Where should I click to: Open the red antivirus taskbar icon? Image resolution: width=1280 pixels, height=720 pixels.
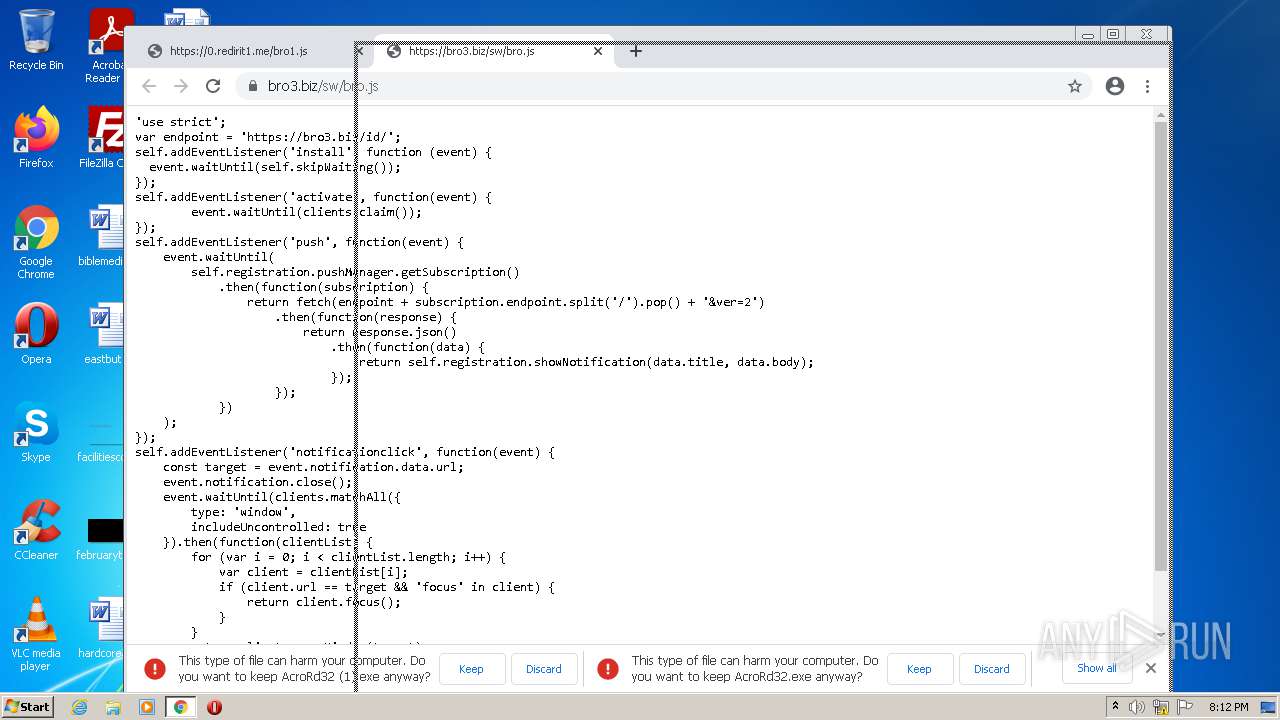214,707
